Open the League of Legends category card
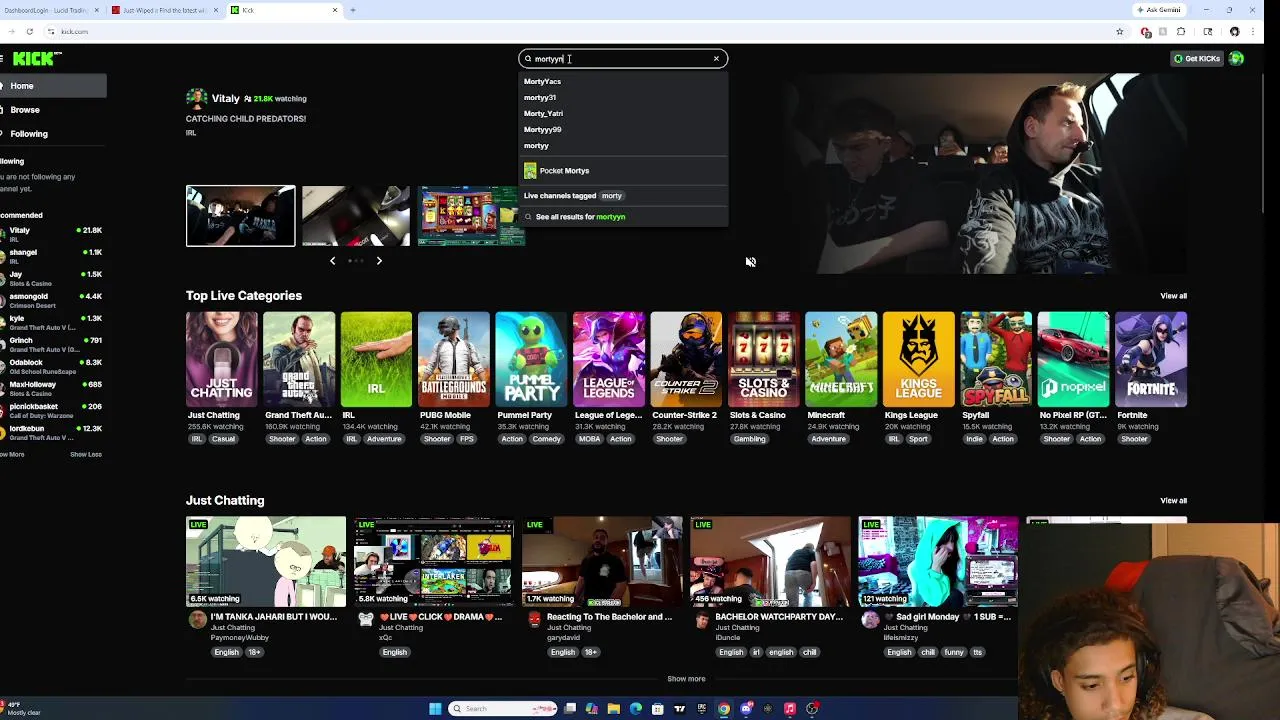Screen dimensions: 1280x720 click(609, 360)
